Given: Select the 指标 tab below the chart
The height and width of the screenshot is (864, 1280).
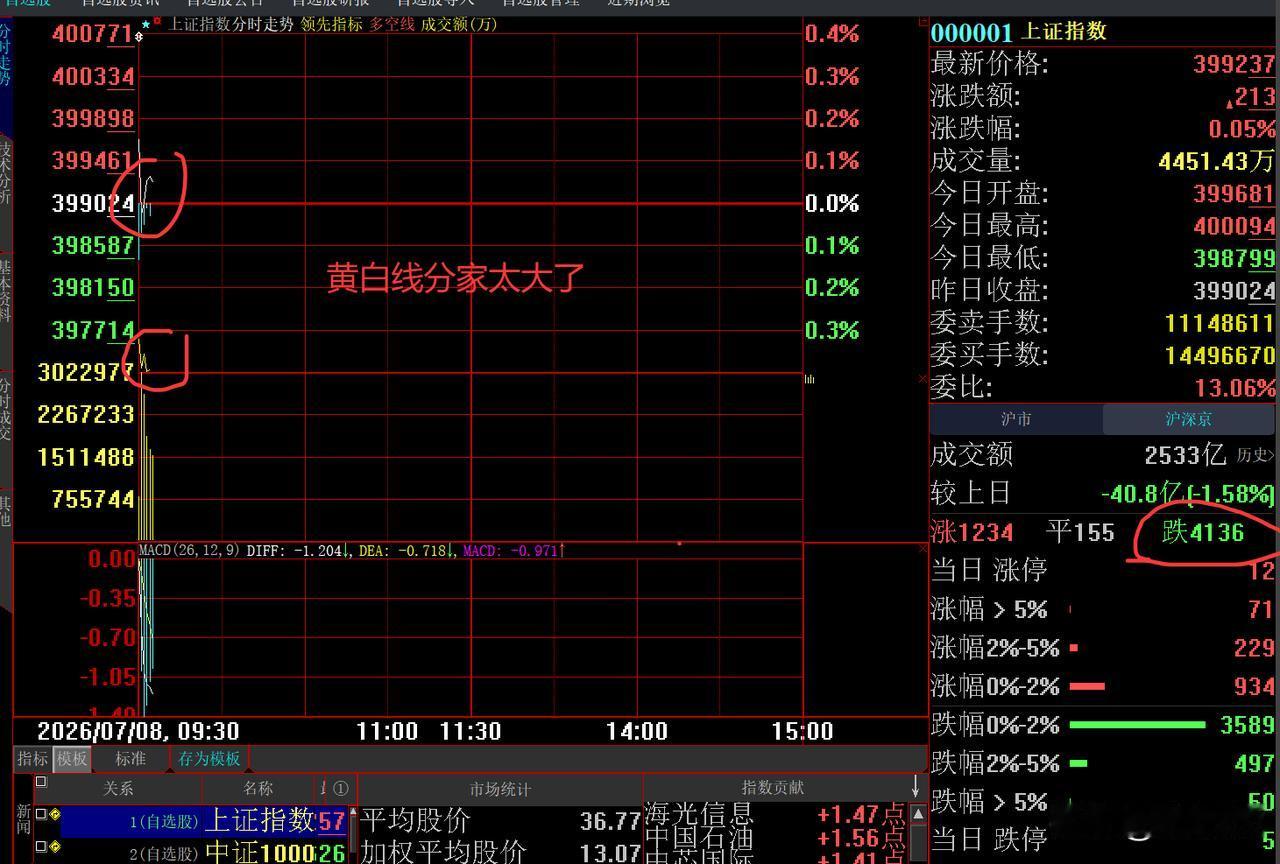Looking at the screenshot, I should 33,759.
